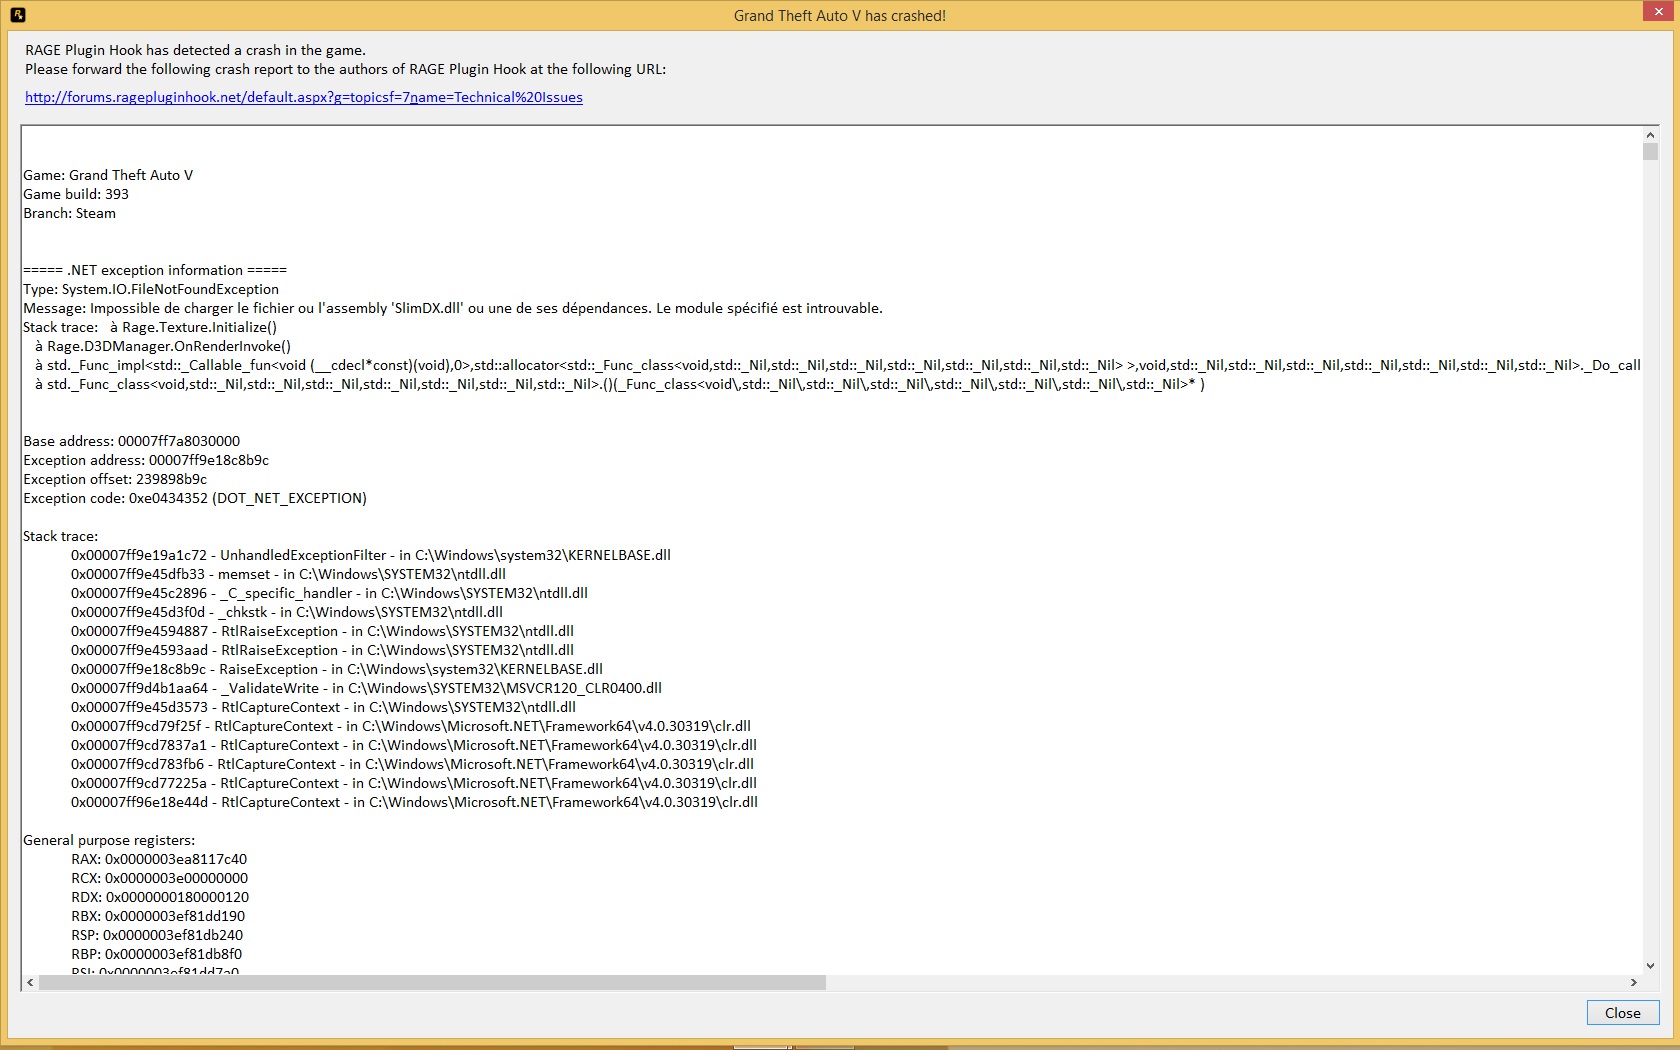Click the 0x00007ff9e4594887 RtlRaiseException line
This screenshot has height=1050, width=1680.
point(323,631)
